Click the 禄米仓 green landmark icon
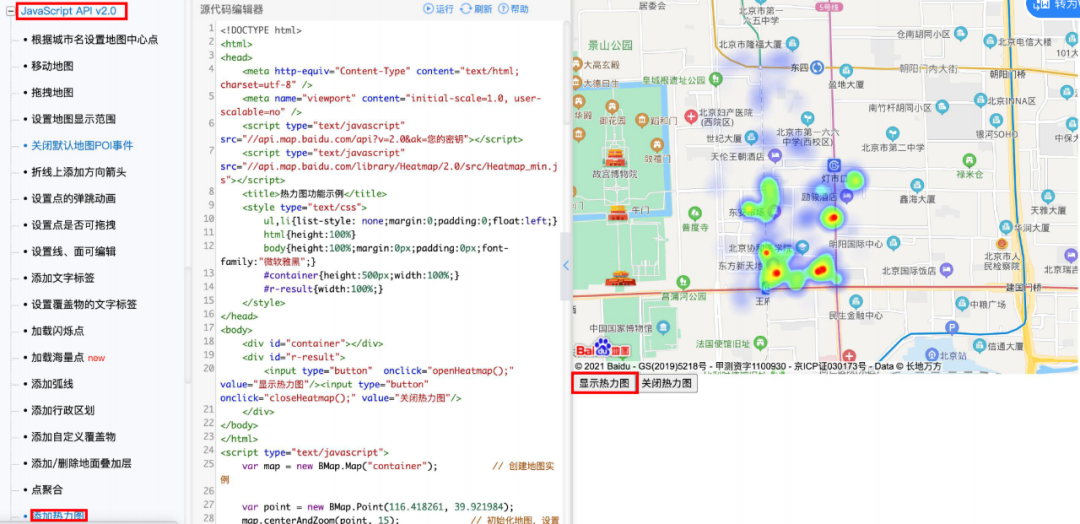The width and height of the screenshot is (1080, 524). tap(969, 160)
